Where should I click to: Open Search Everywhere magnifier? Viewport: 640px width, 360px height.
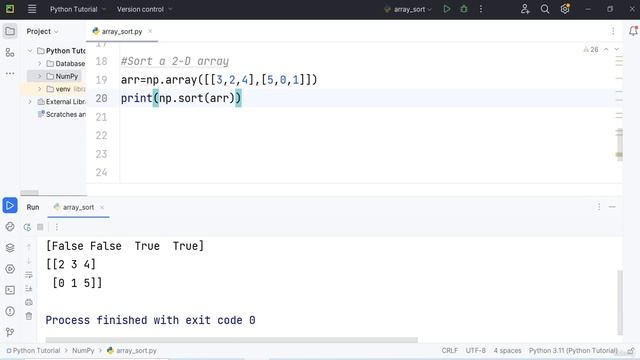(545, 9)
